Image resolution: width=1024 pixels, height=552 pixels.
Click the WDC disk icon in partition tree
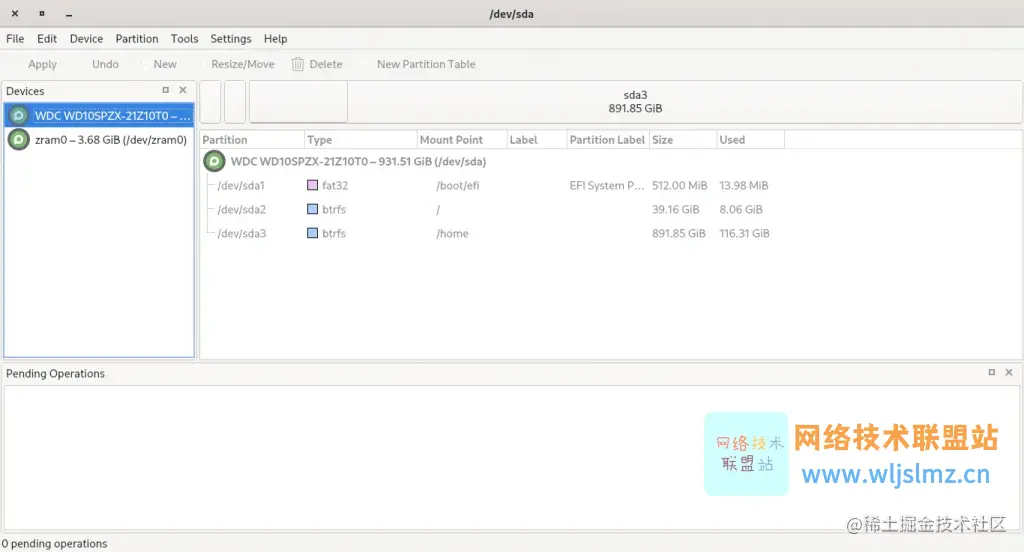[x=214, y=161]
